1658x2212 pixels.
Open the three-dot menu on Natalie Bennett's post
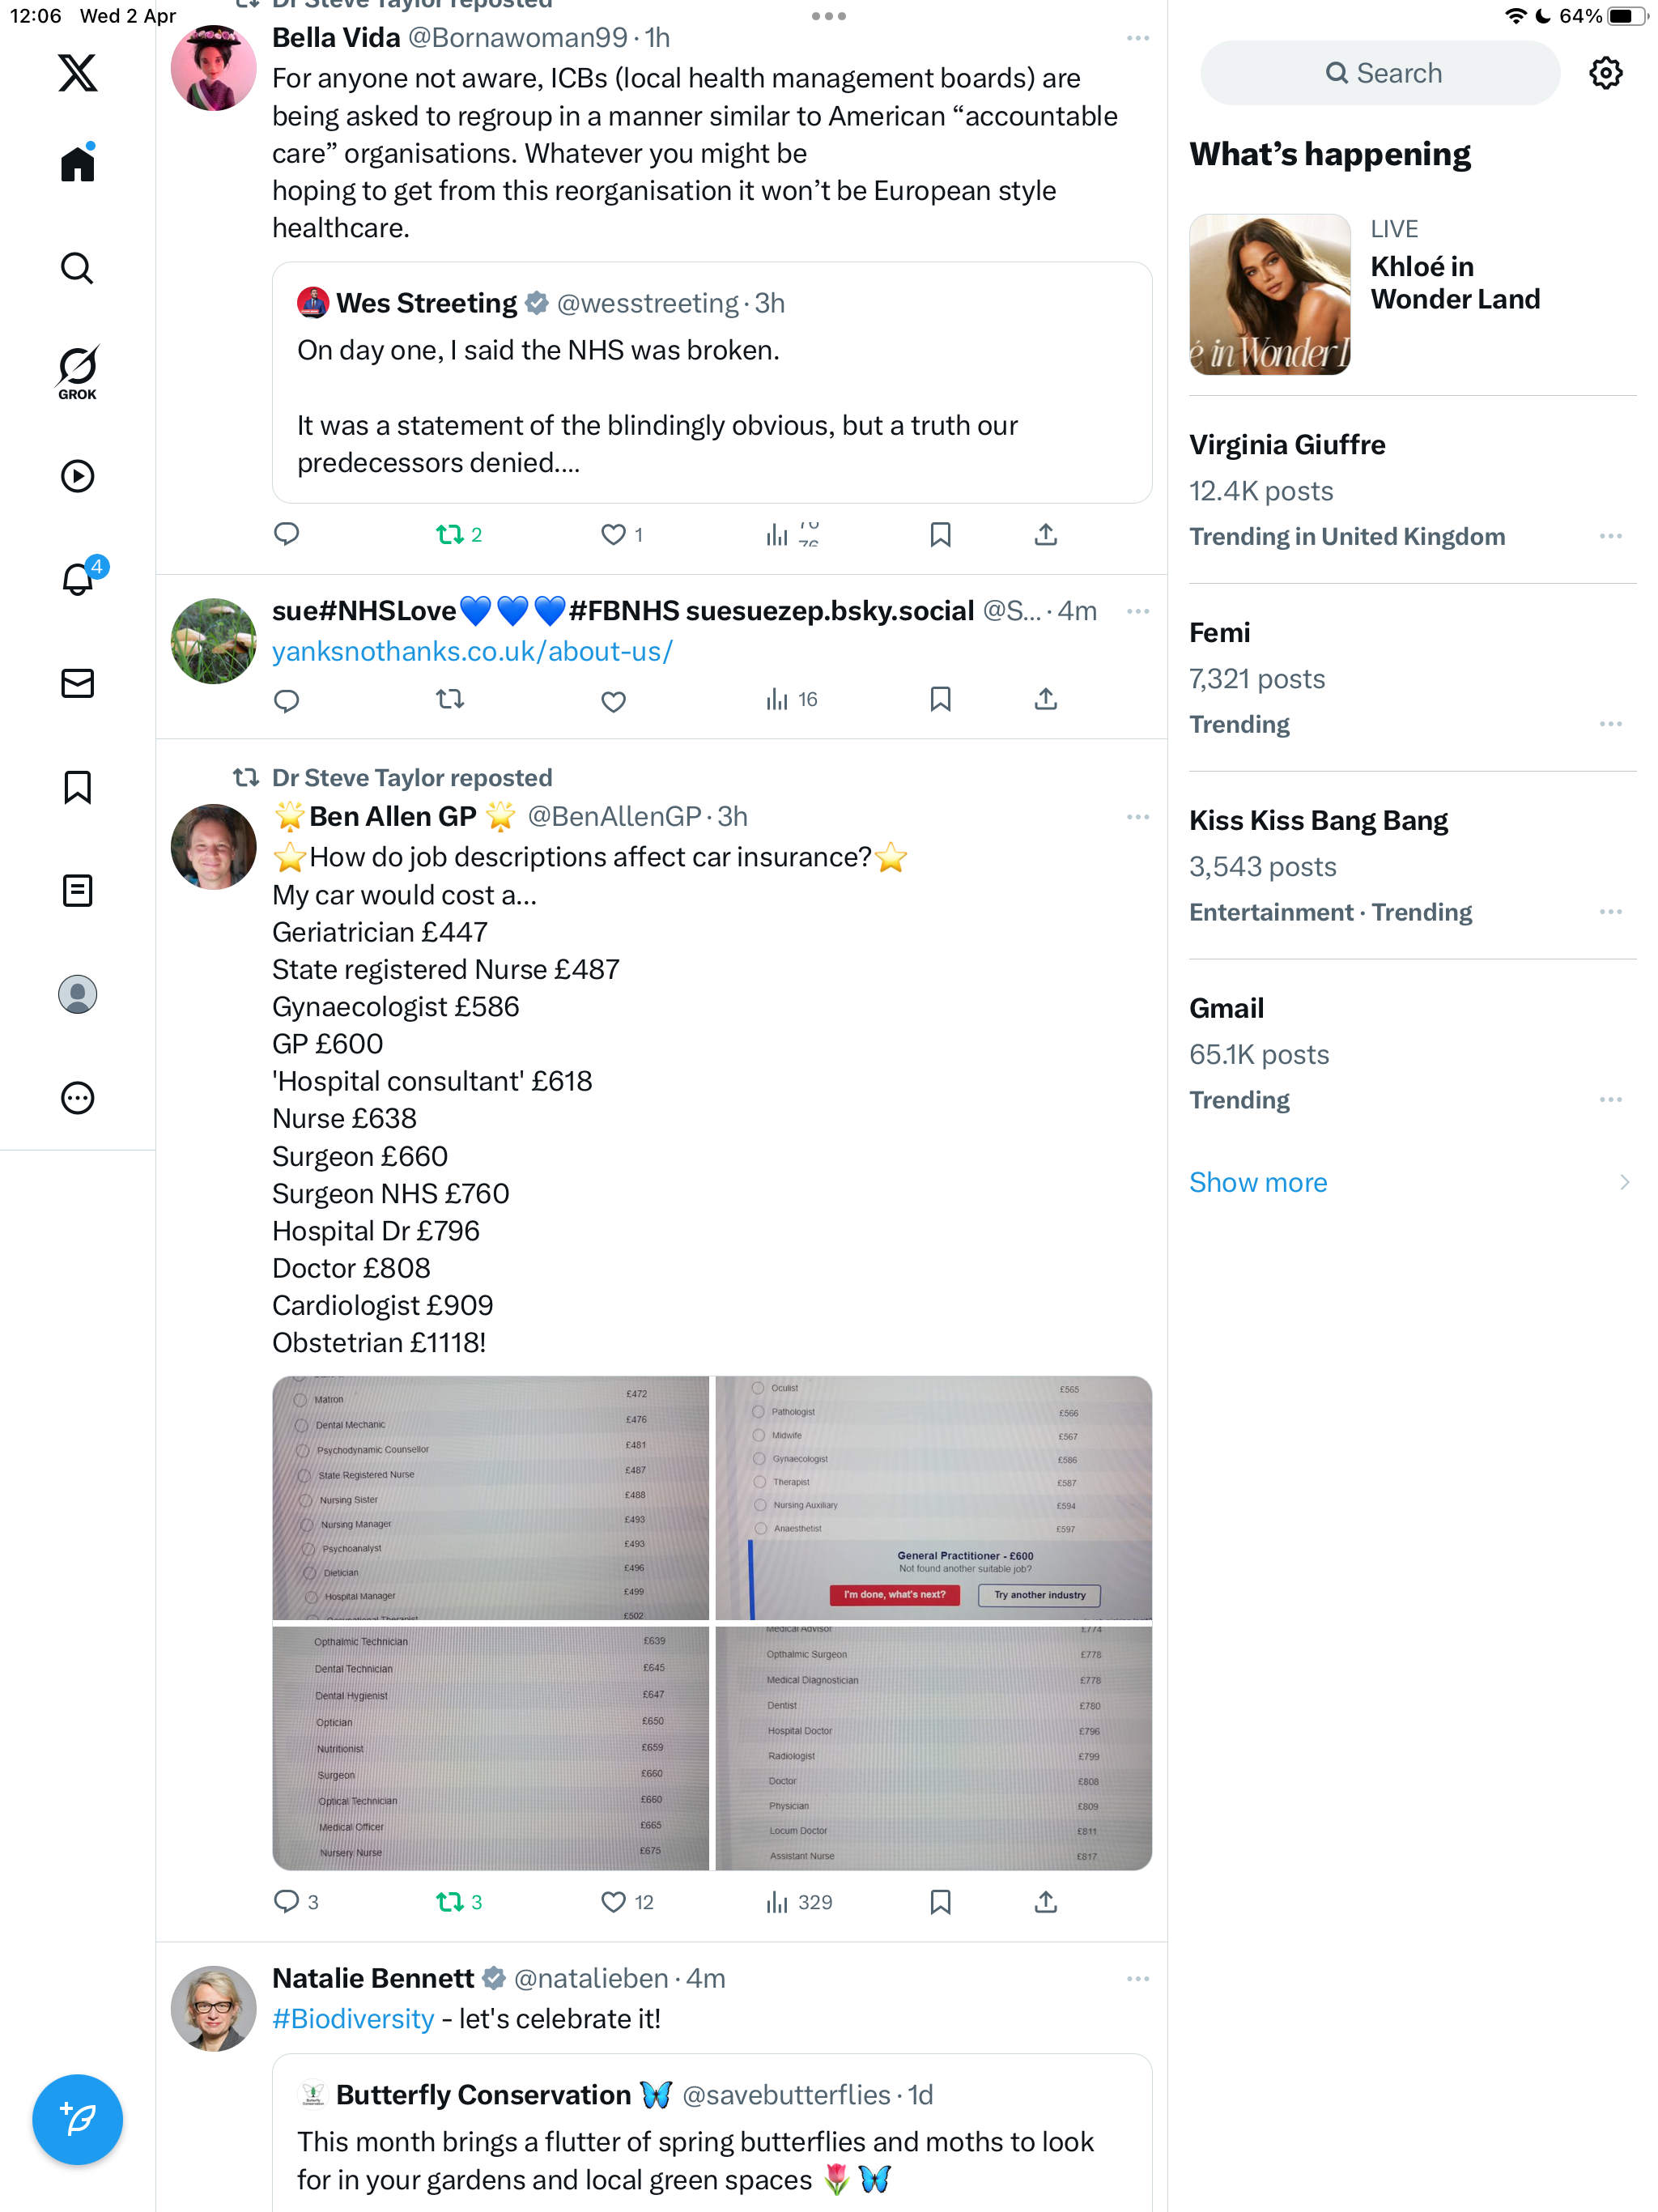[1137, 1978]
